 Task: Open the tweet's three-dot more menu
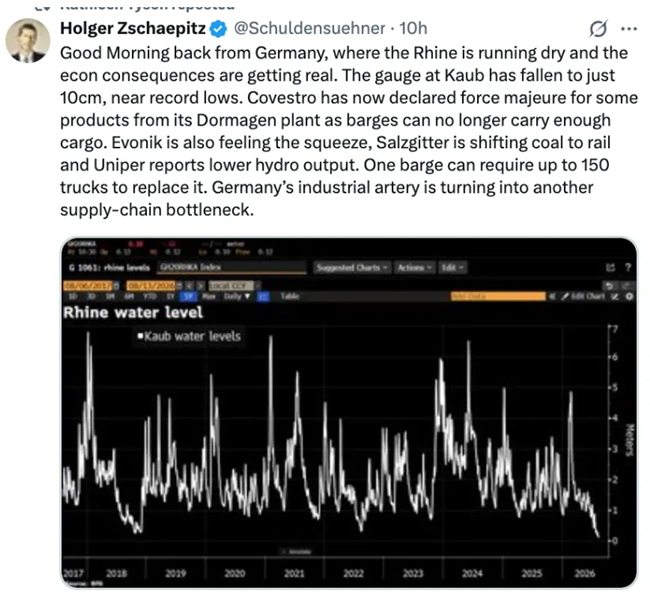(x=629, y=29)
